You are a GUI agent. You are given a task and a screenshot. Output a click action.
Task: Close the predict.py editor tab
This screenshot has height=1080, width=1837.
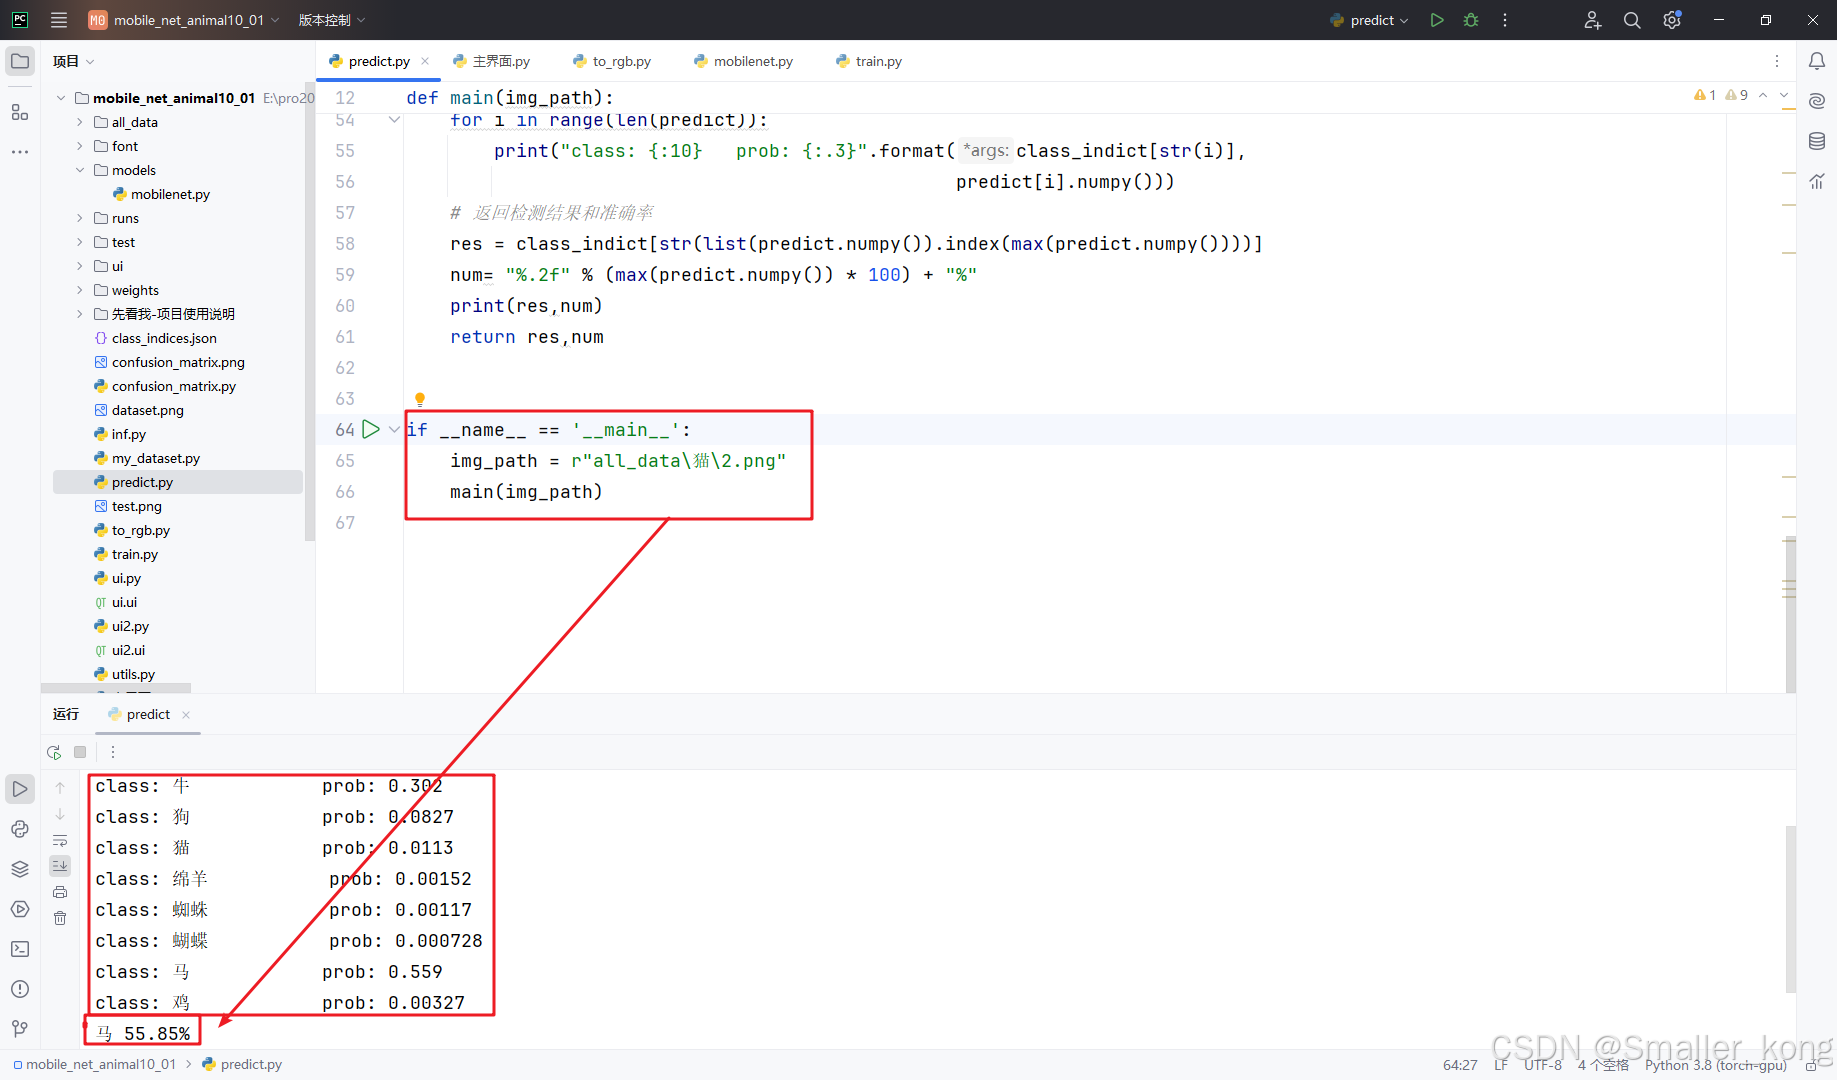[425, 61]
